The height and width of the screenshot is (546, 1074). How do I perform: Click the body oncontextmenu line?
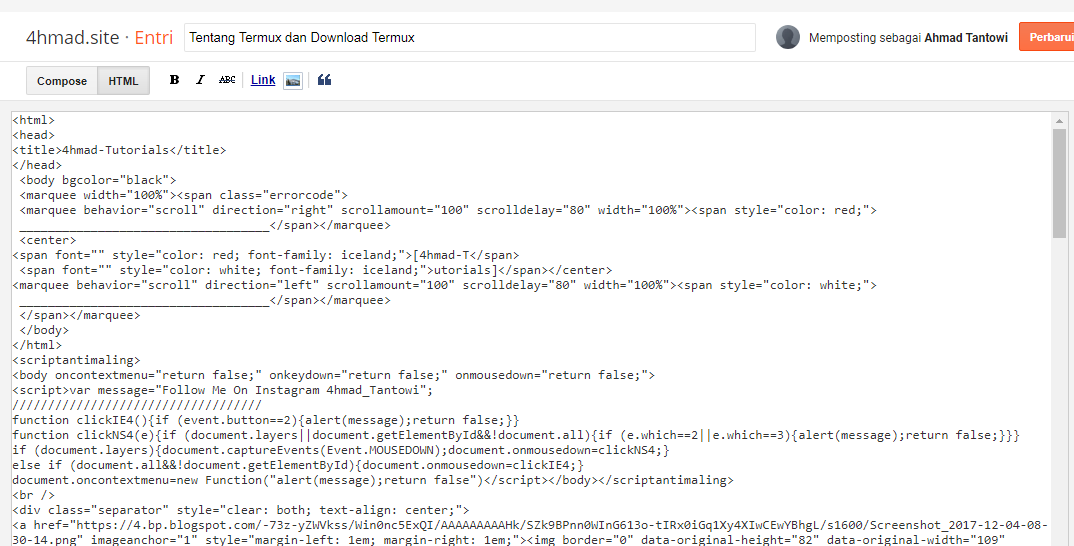pyautogui.click(x=334, y=375)
